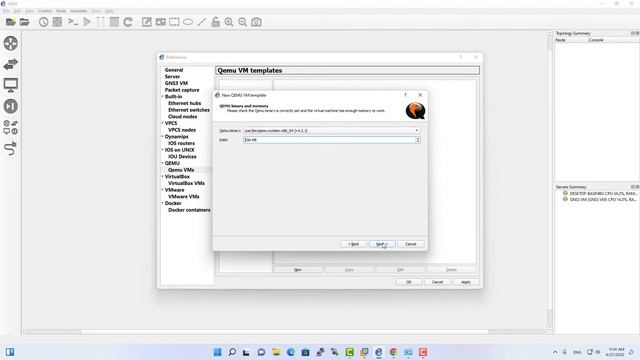Open Windows taskbar search

232,352
